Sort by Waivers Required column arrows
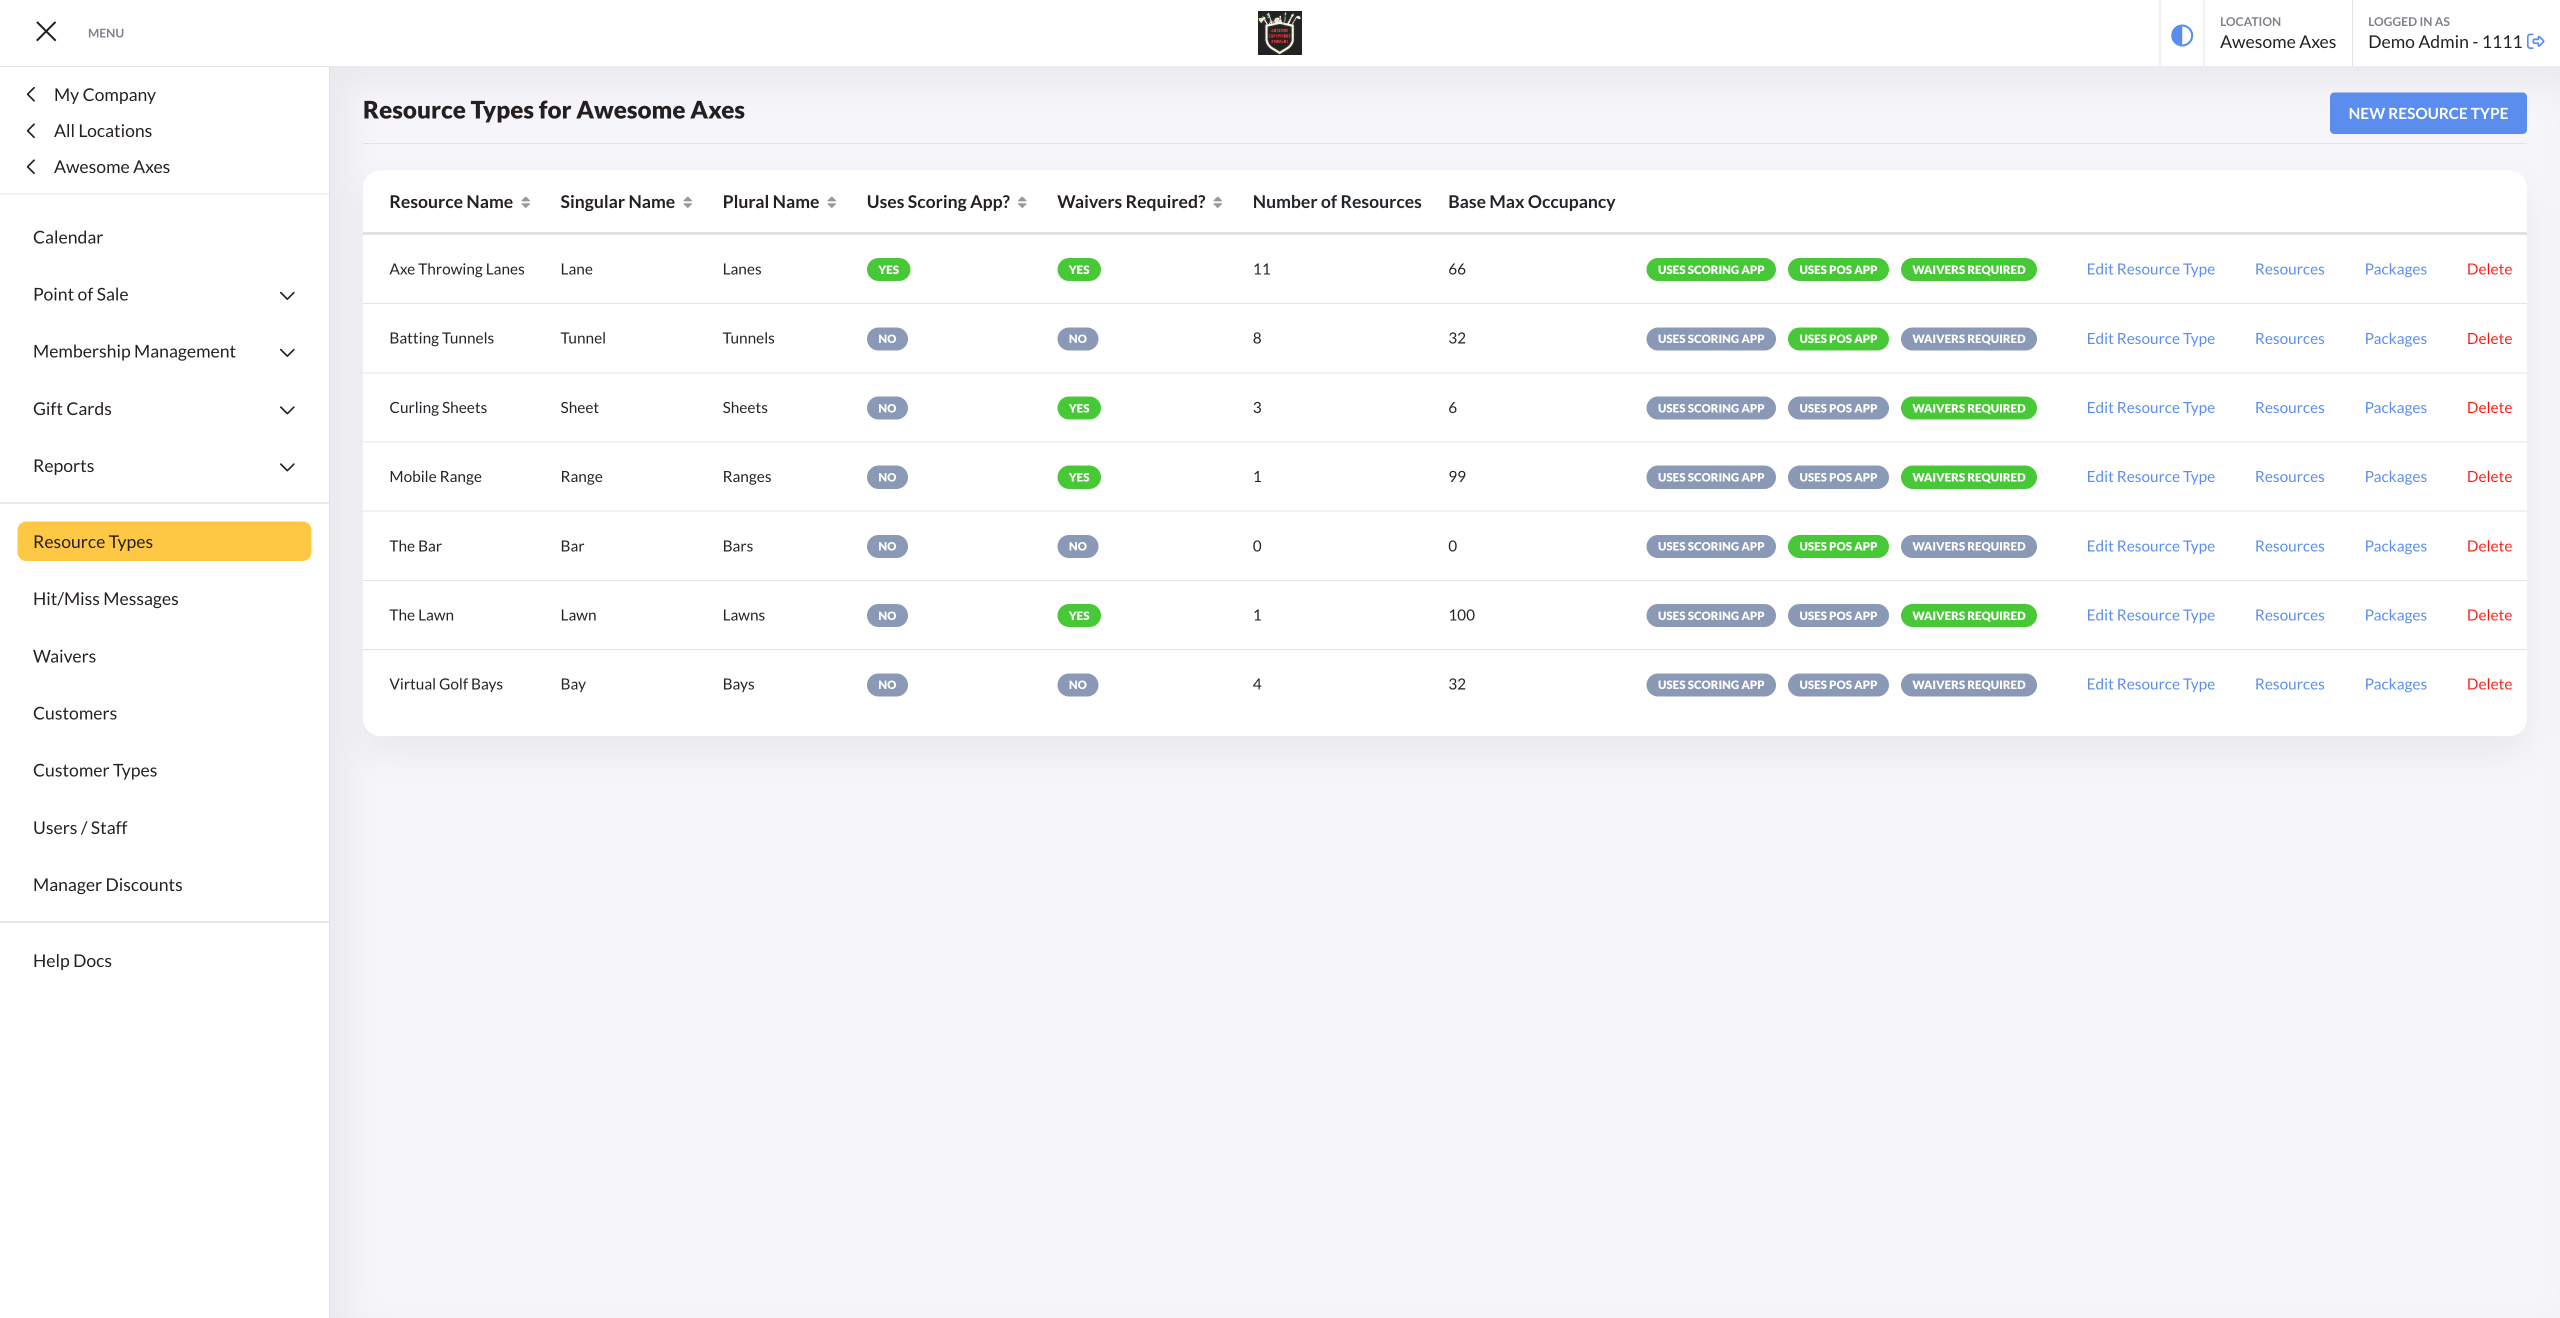 (x=1218, y=202)
